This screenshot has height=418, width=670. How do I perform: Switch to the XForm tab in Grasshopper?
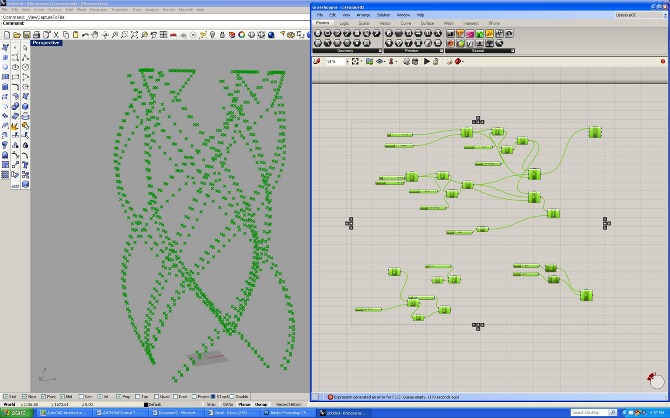pos(494,23)
